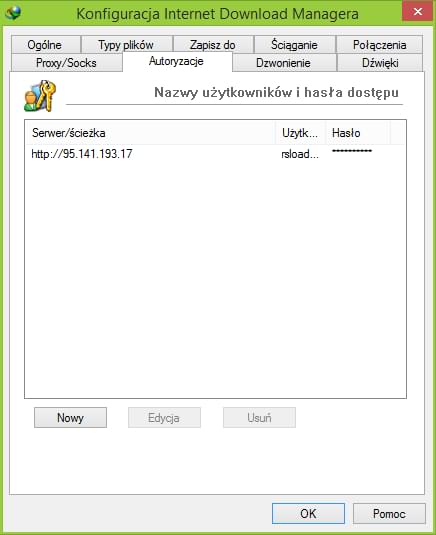Go to the Połączenia tab
This screenshot has height=535, width=436.
pos(379,45)
